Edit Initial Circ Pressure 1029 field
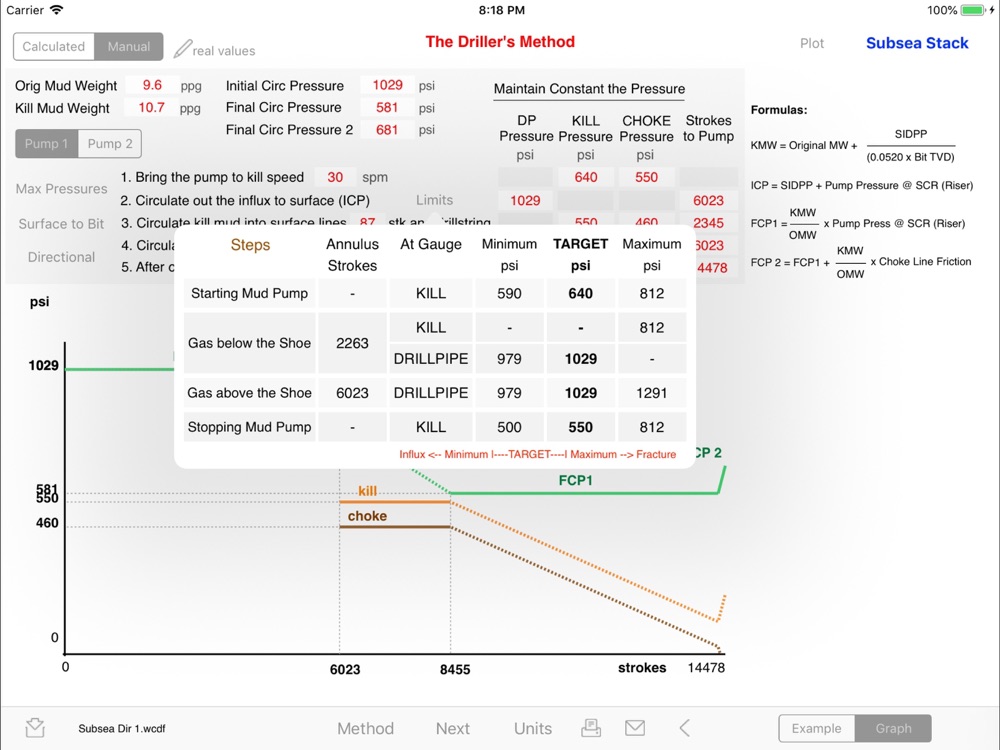The image size is (1000, 750). pyautogui.click(x=388, y=85)
